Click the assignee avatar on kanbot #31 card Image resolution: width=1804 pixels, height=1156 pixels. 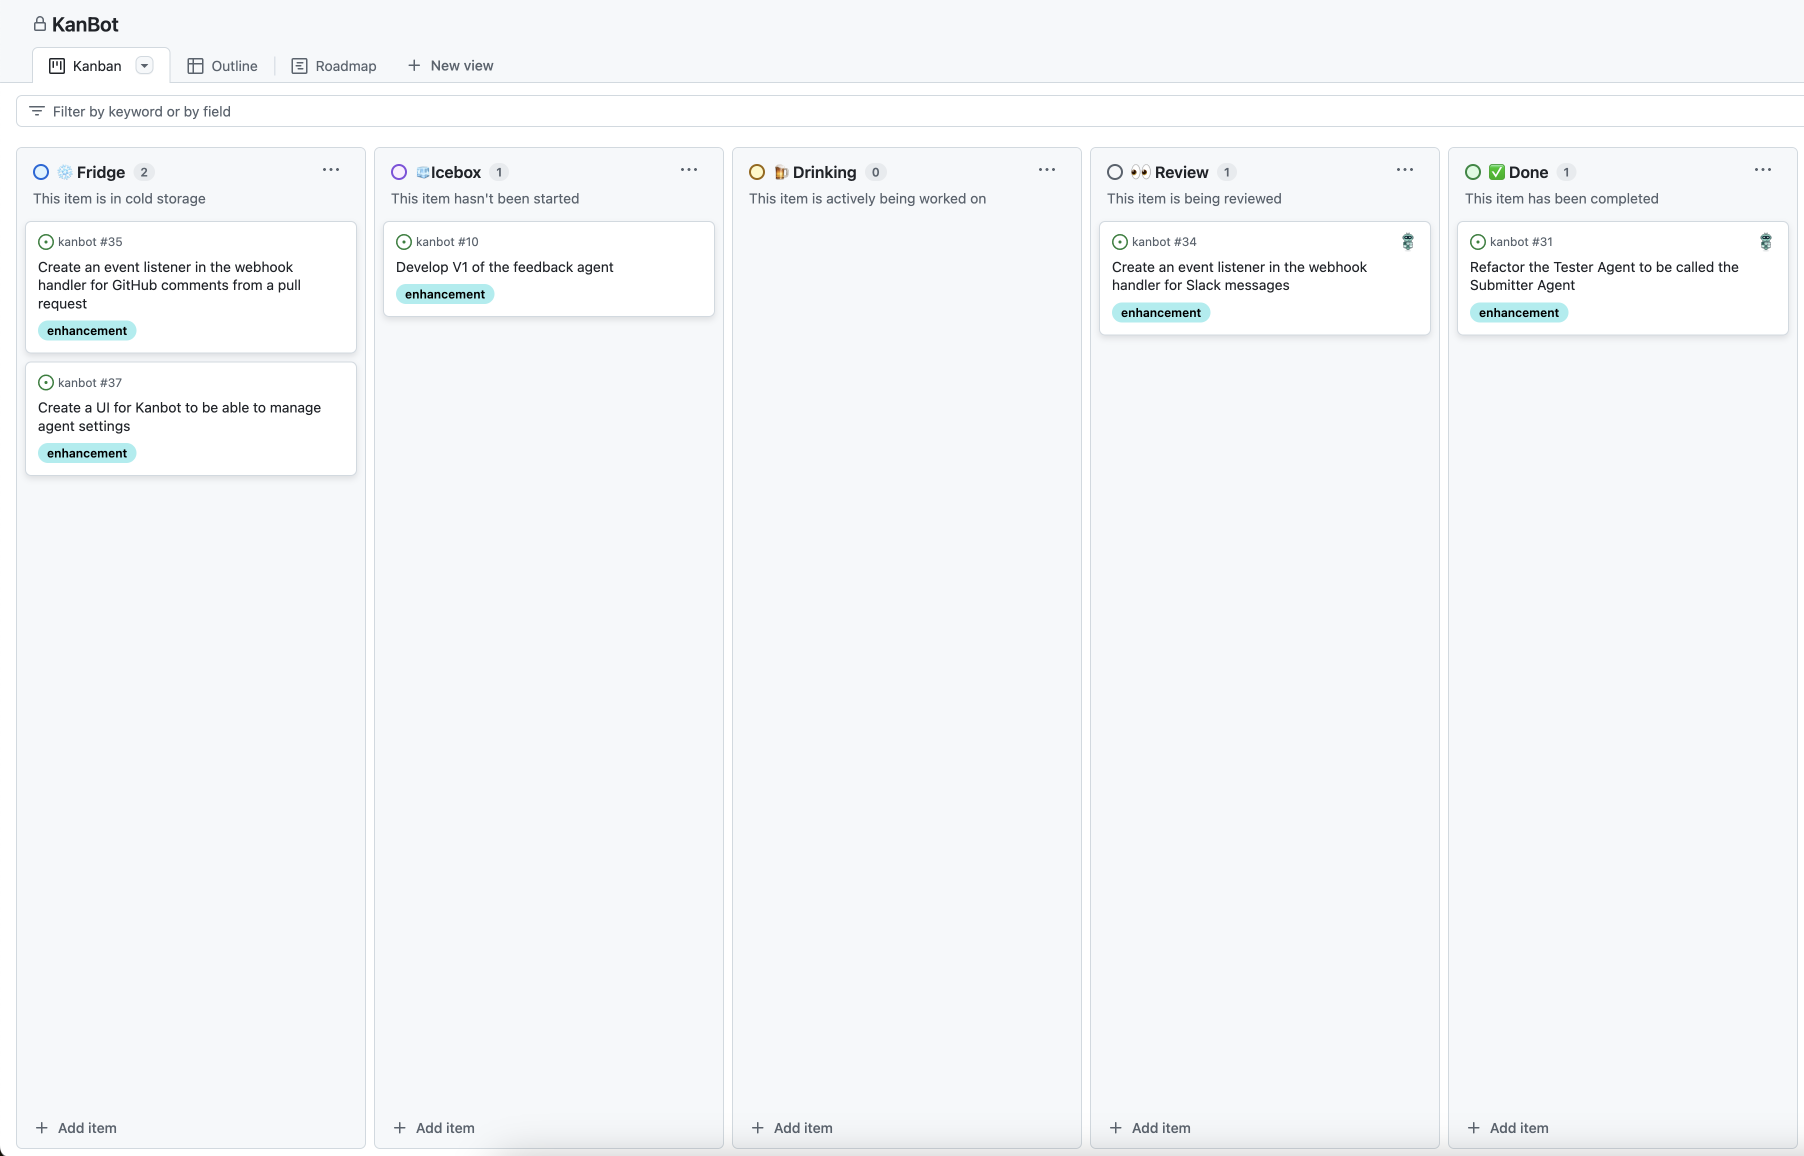pos(1765,241)
